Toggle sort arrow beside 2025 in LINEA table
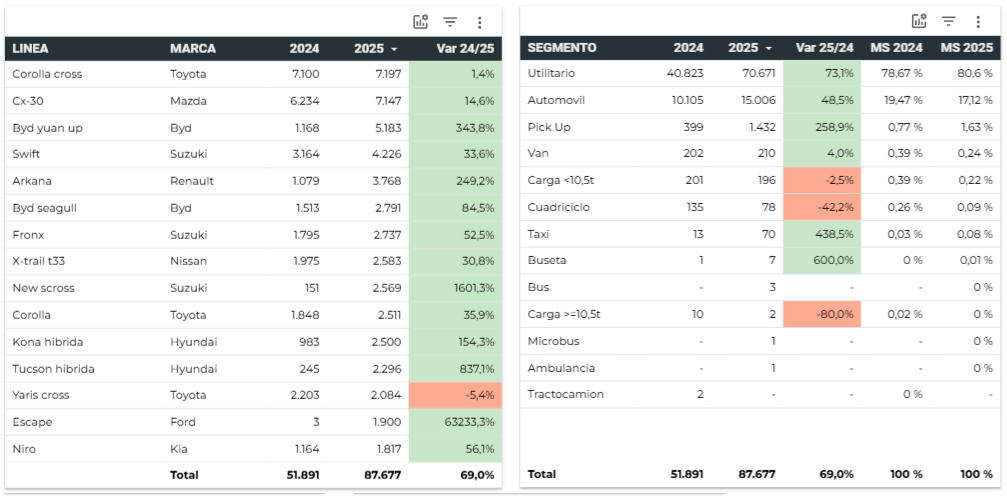 point(394,49)
